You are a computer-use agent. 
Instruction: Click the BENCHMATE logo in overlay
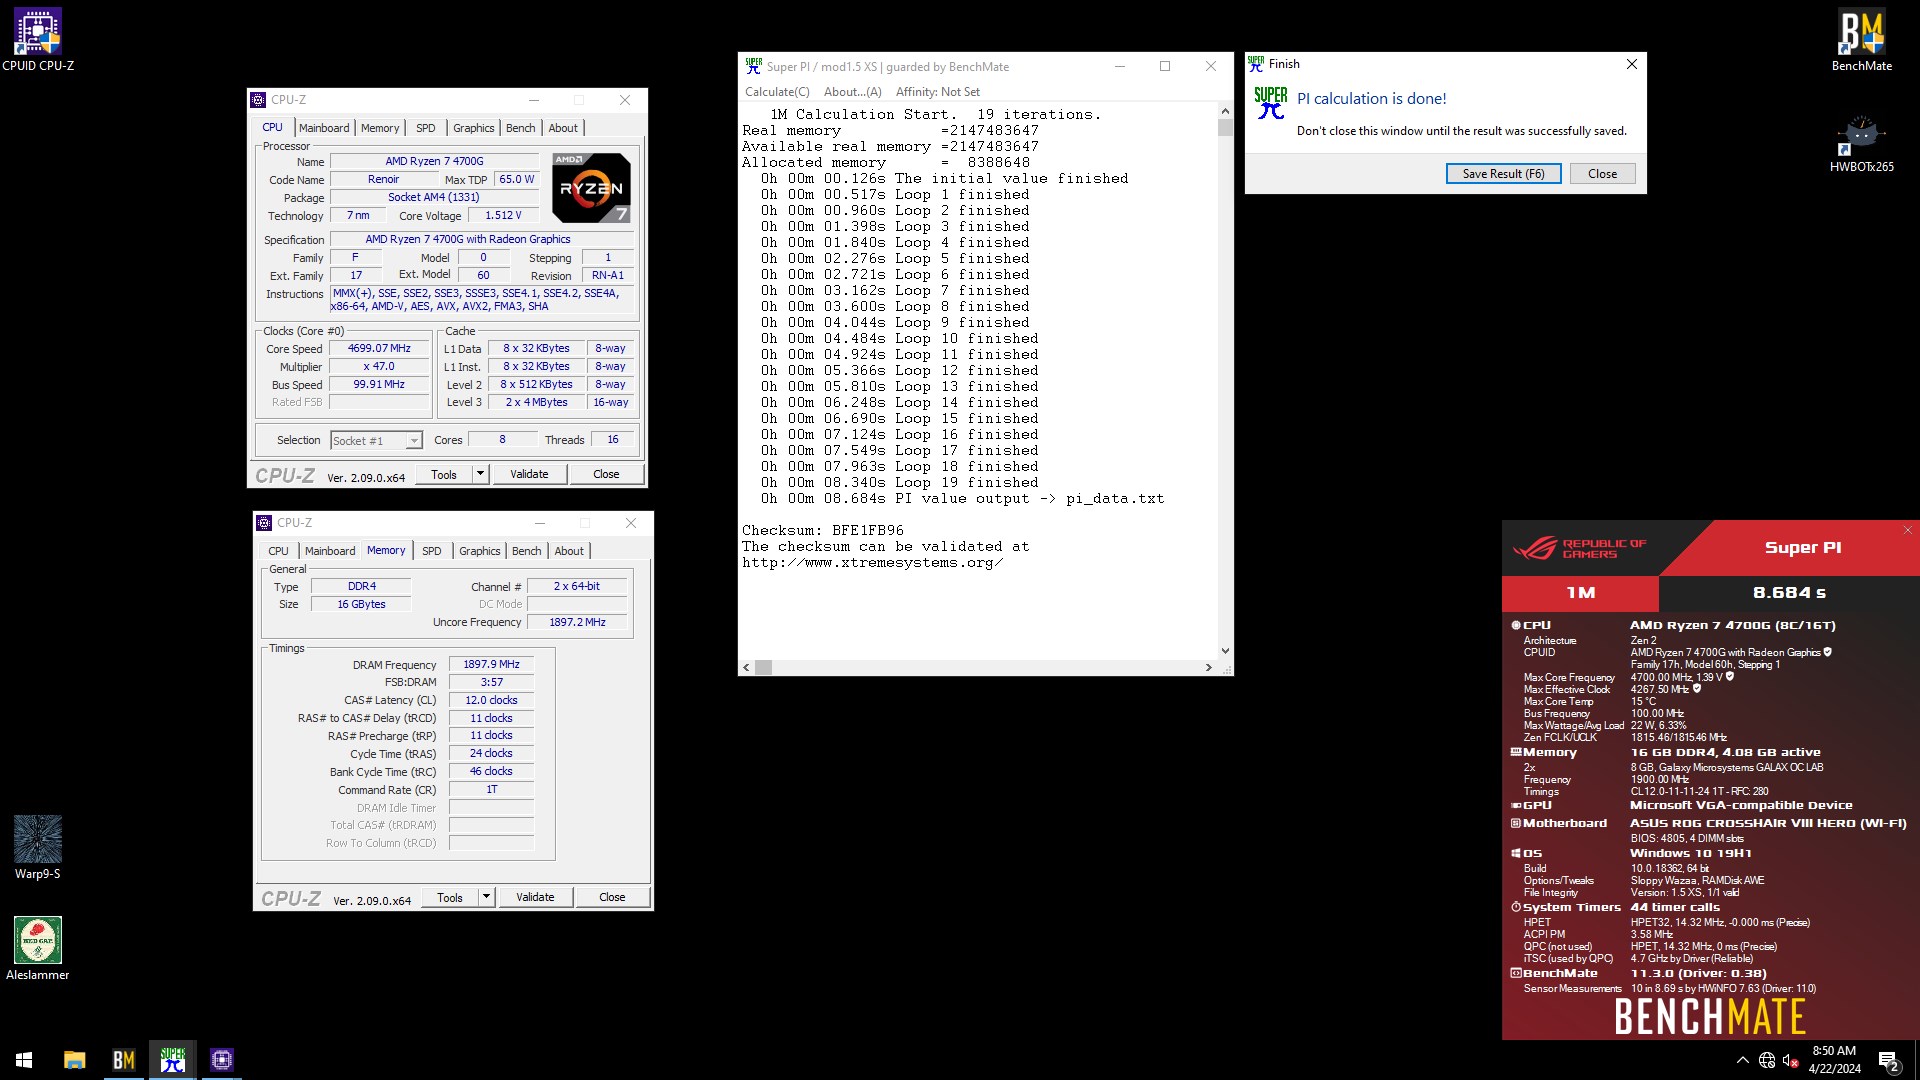coord(1710,1017)
